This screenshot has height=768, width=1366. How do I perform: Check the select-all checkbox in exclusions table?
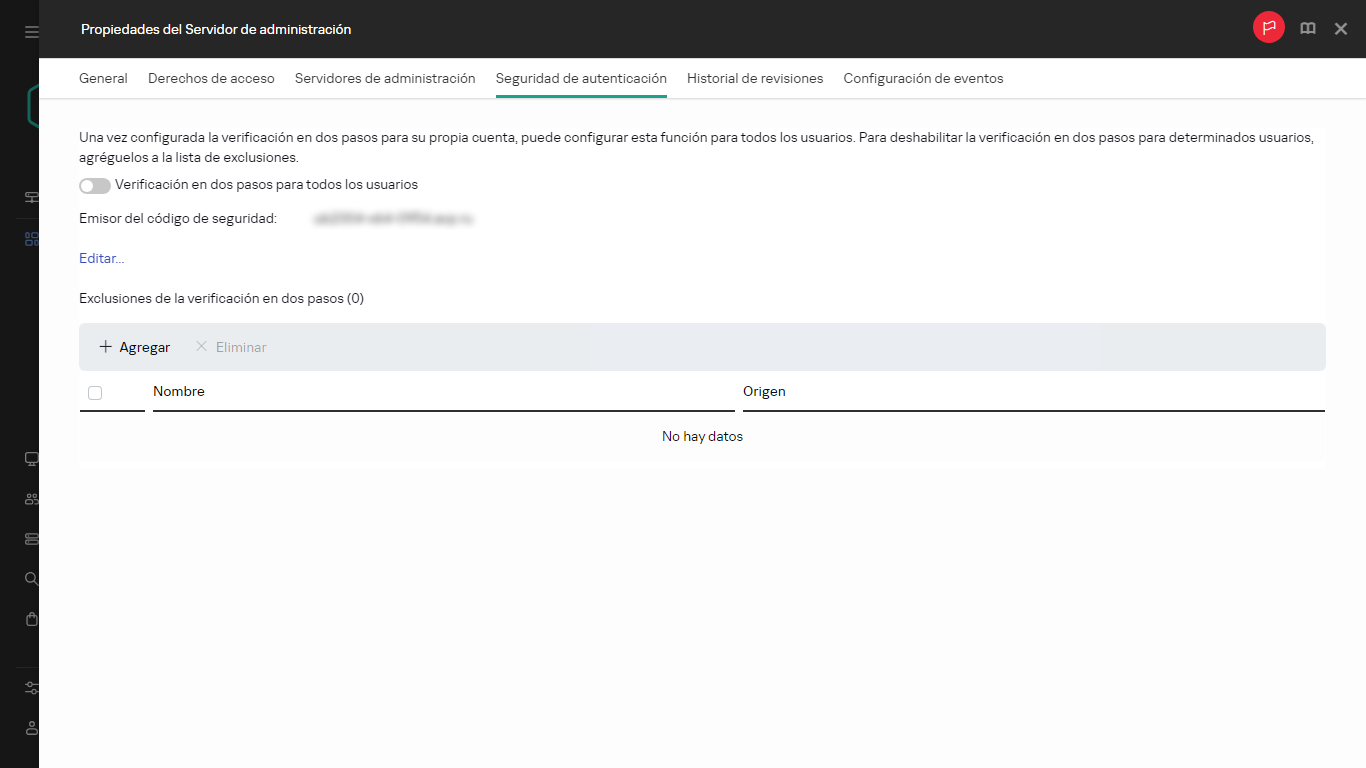tap(95, 393)
